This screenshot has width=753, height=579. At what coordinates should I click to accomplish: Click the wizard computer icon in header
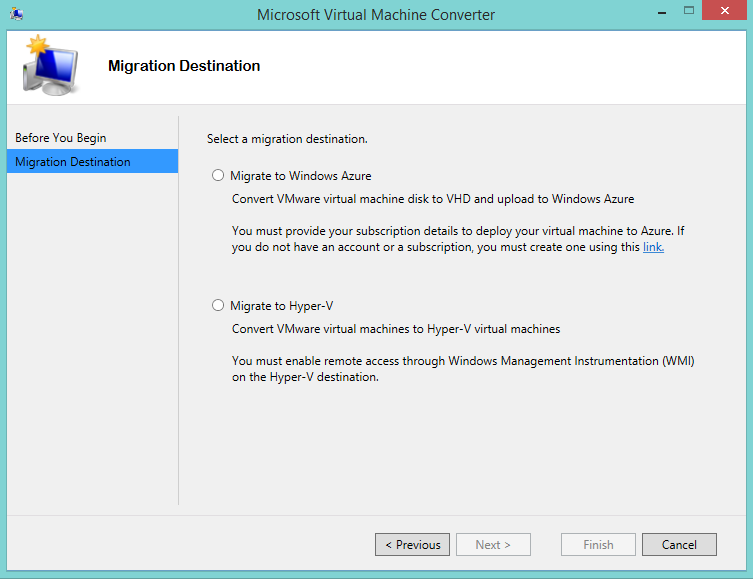[x=50, y=65]
